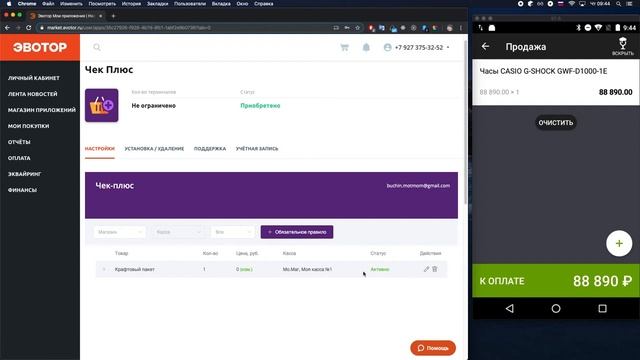Switch to the Установка / Удаление tab
The height and width of the screenshot is (360, 640).
point(154,149)
